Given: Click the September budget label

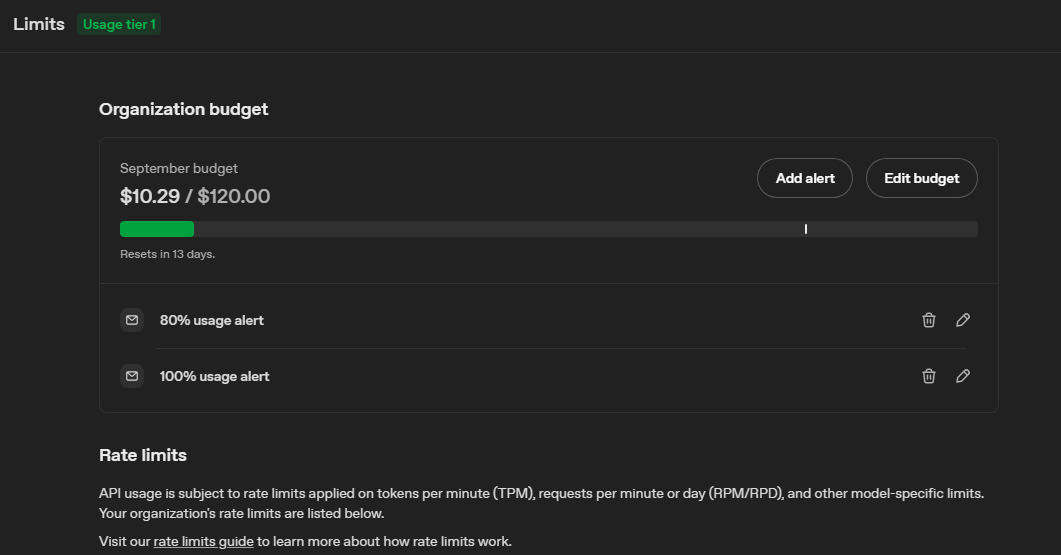Looking at the screenshot, I should [179, 168].
